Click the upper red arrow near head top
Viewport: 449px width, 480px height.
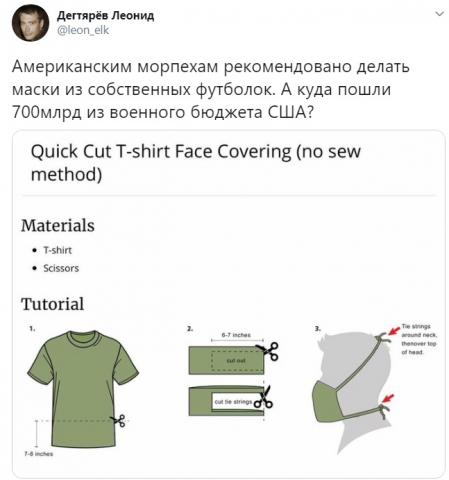point(394,330)
